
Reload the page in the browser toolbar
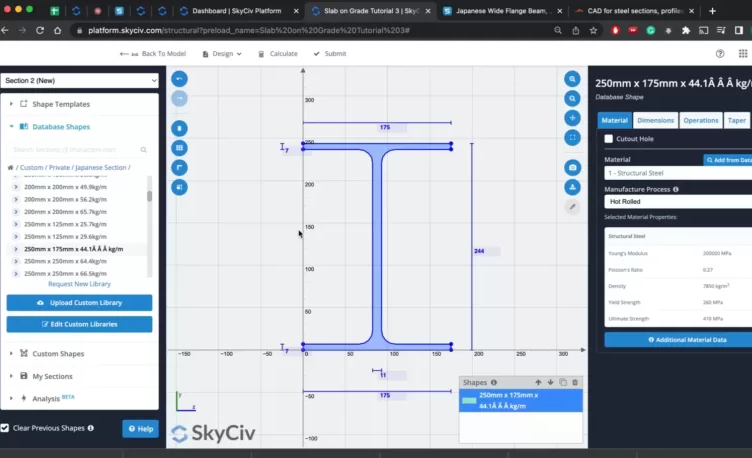point(40,30)
